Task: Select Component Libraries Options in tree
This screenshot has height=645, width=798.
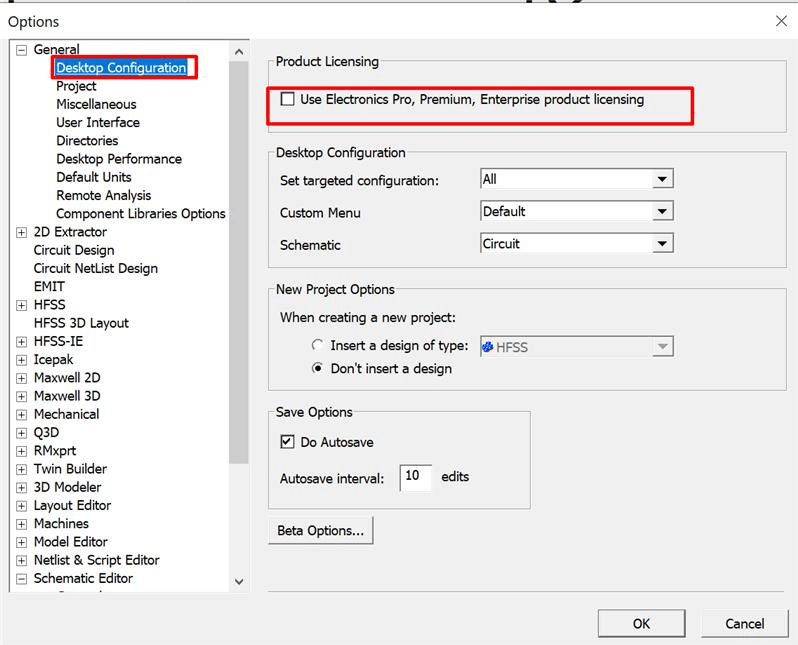Action: tap(140, 214)
